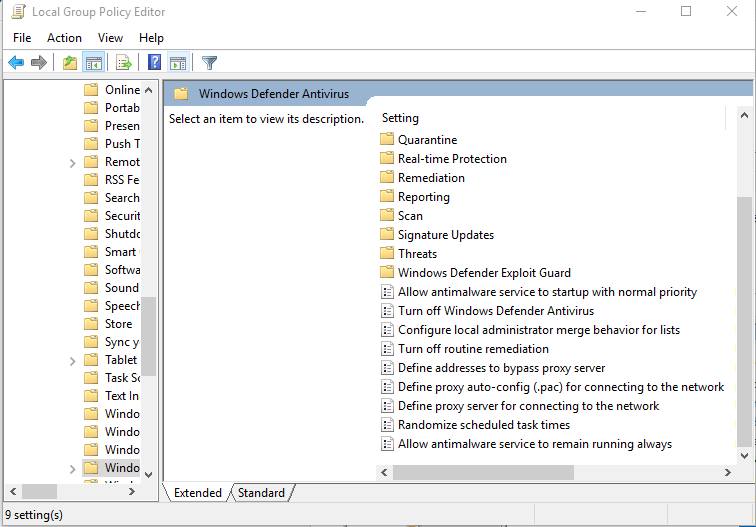Image resolution: width=756 pixels, height=527 pixels.
Task: Click the Forward arrow toolbar icon
Action: (x=39, y=63)
